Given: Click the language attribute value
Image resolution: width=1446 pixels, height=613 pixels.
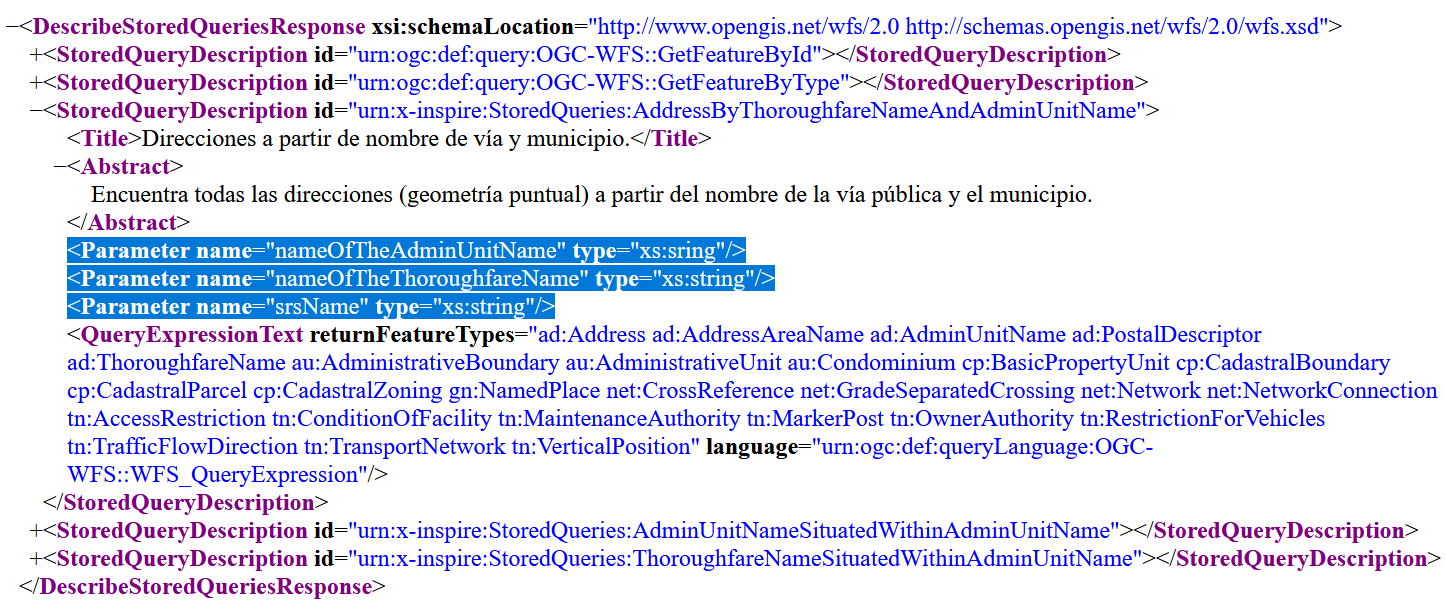Looking at the screenshot, I should pyautogui.click(x=1050, y=446).
